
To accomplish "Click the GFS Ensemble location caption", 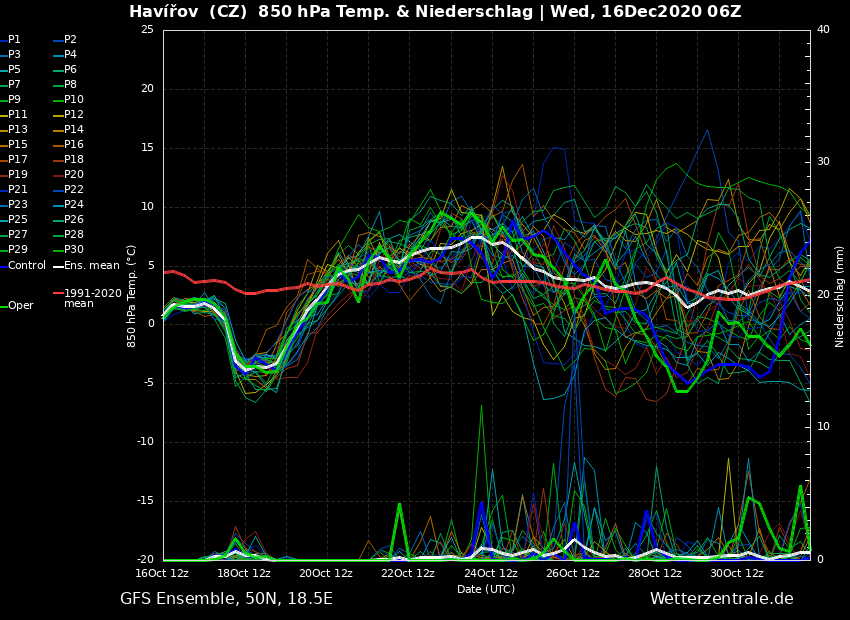I will 226,599.
